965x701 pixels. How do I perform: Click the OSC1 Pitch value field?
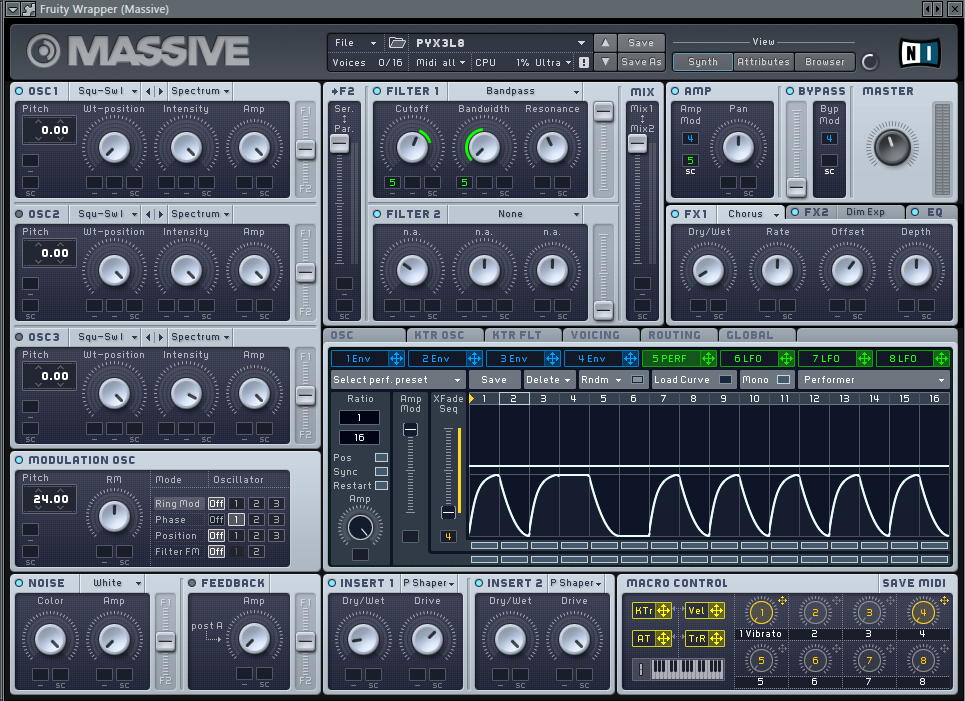click(50, 130)
